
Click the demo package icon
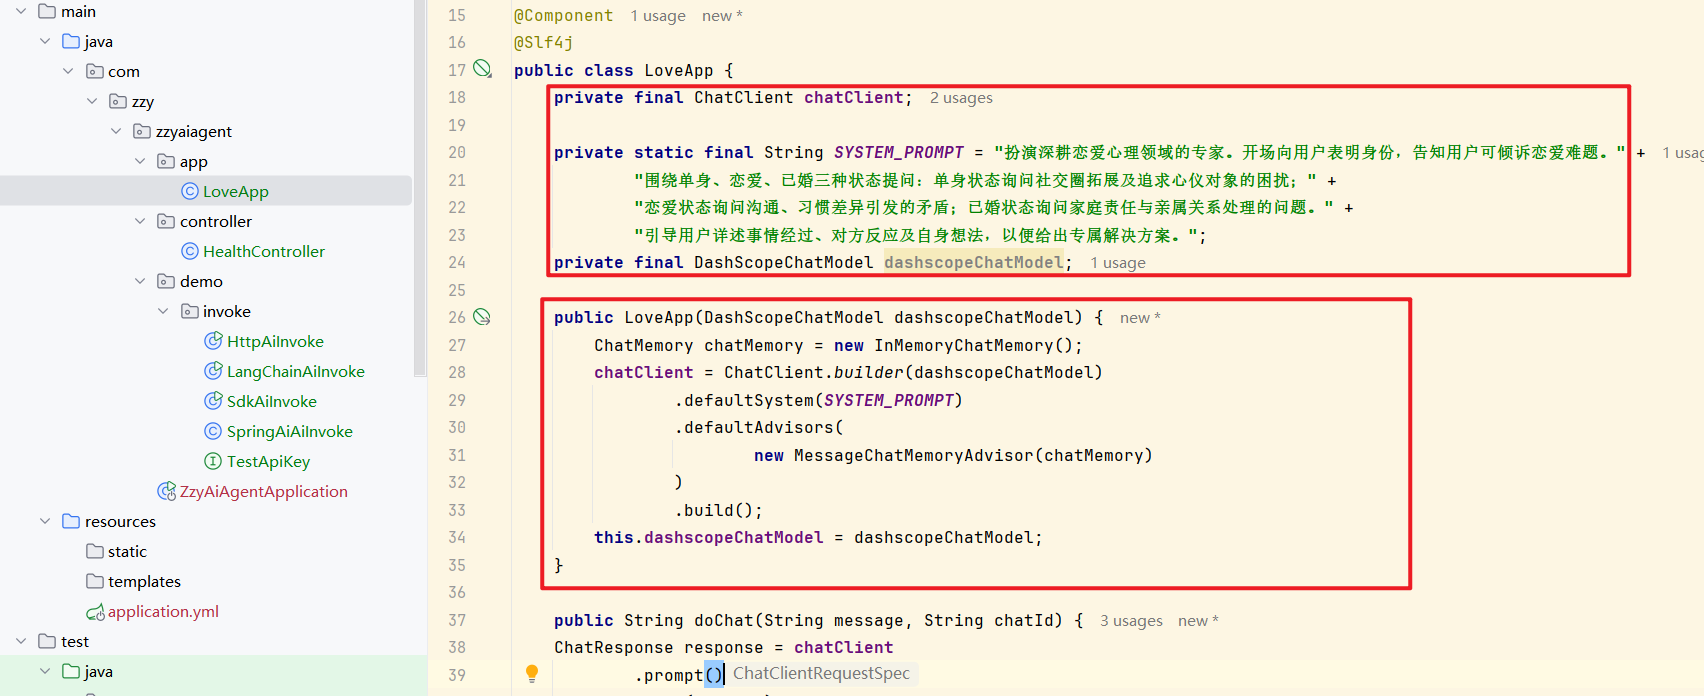[x=166, y=281]
